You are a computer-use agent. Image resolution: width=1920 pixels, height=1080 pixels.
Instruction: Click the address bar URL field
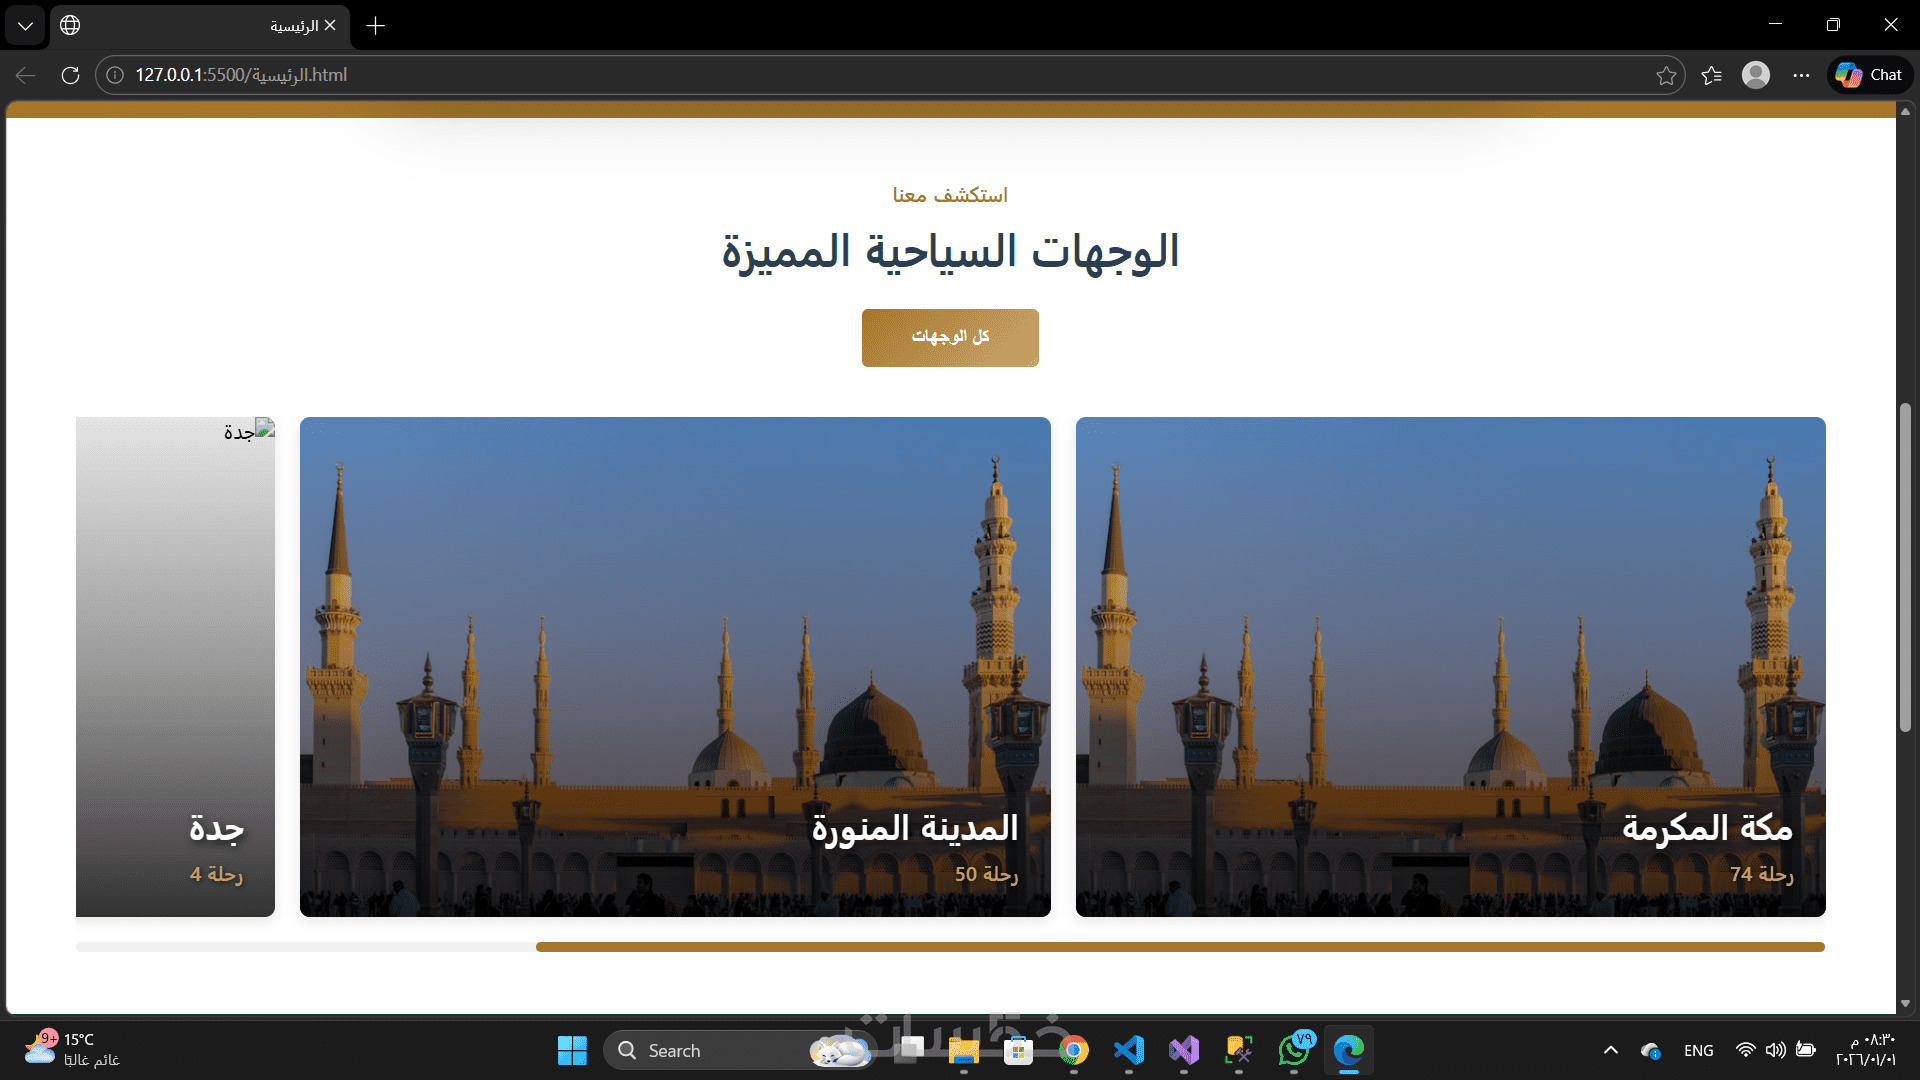coord(800,75)
